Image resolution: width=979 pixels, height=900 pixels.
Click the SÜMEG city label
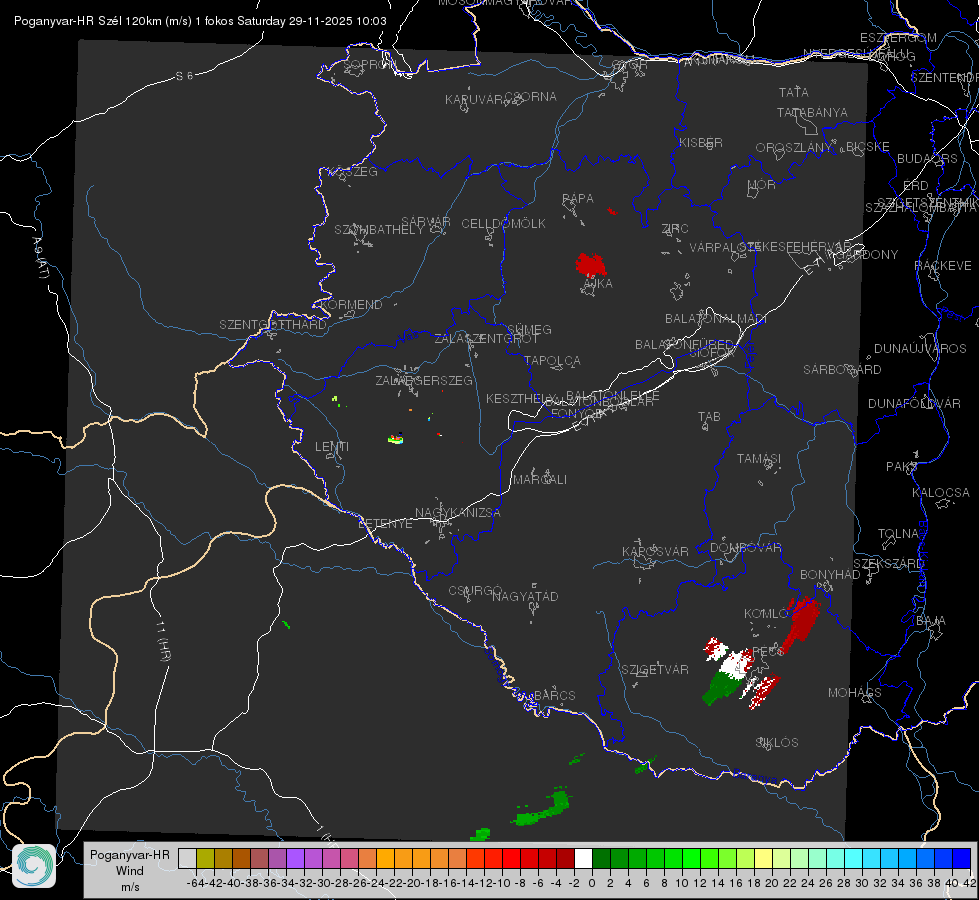[x=529, y=329]
